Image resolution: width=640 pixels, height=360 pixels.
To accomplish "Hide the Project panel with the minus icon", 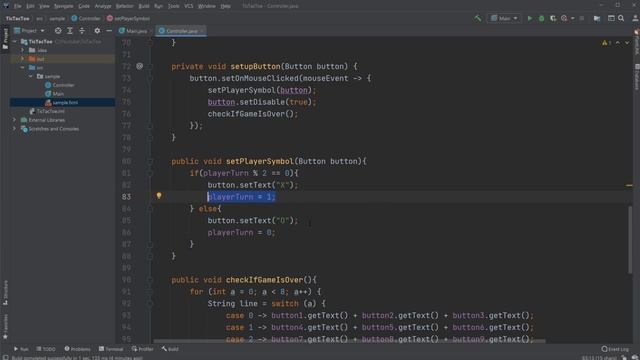I will (109, 31).
